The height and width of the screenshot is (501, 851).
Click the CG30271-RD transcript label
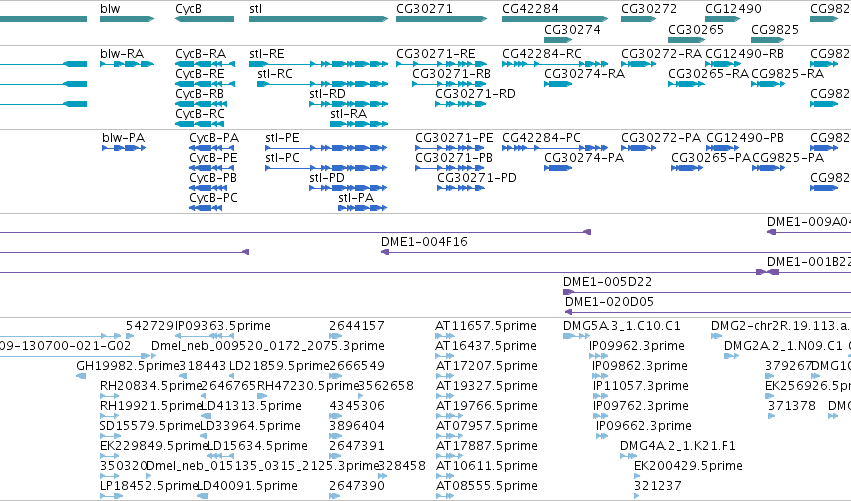[475, 94]
